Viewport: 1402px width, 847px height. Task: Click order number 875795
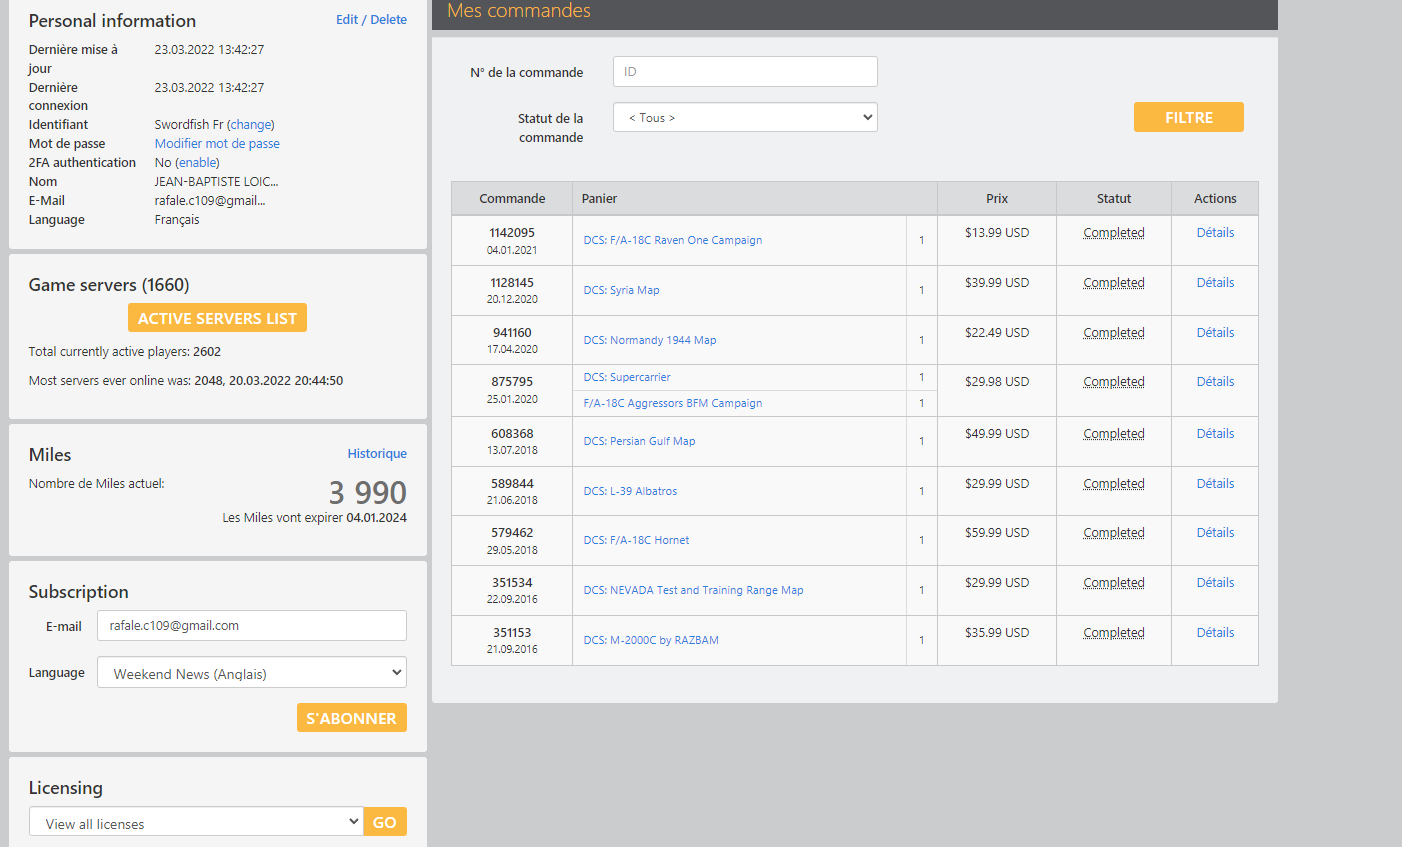tap(512, 382)
